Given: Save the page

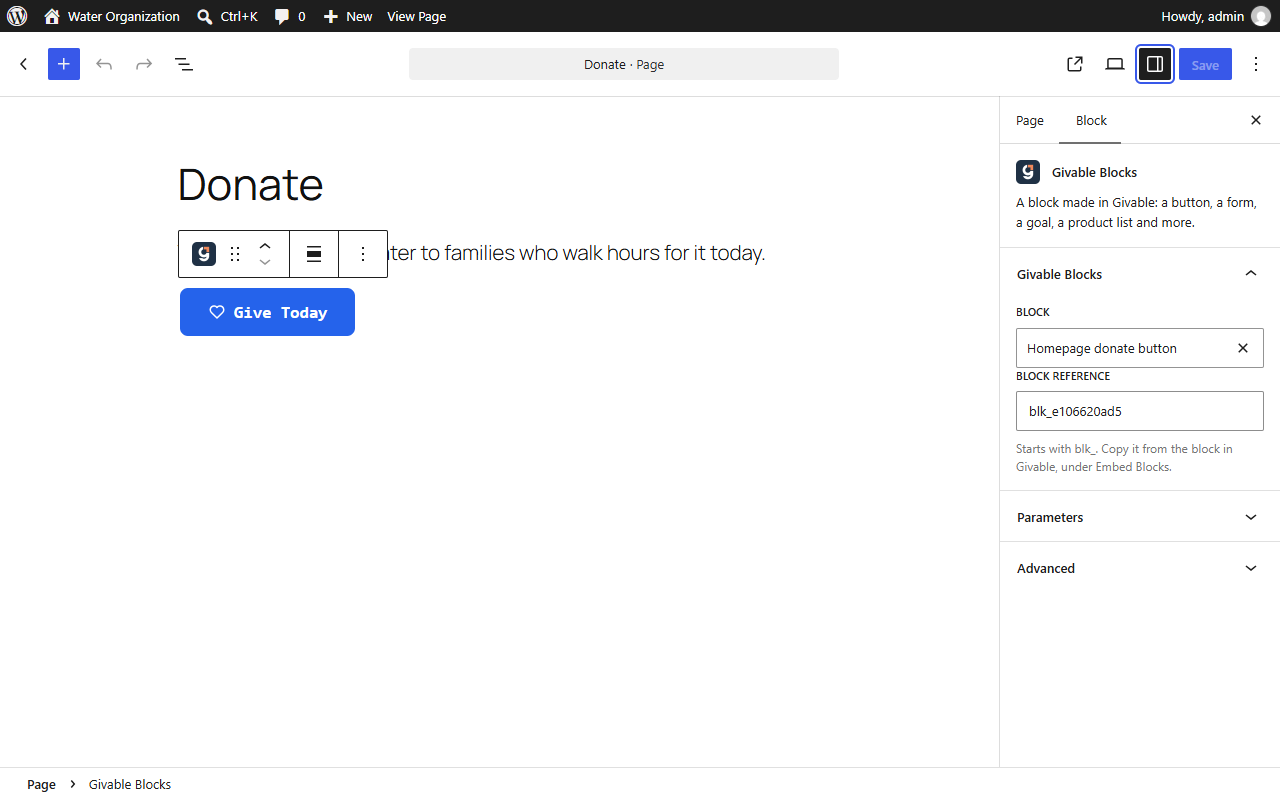Looking at the screenshot, I should pyautogui.click(x=1205, y=64).
